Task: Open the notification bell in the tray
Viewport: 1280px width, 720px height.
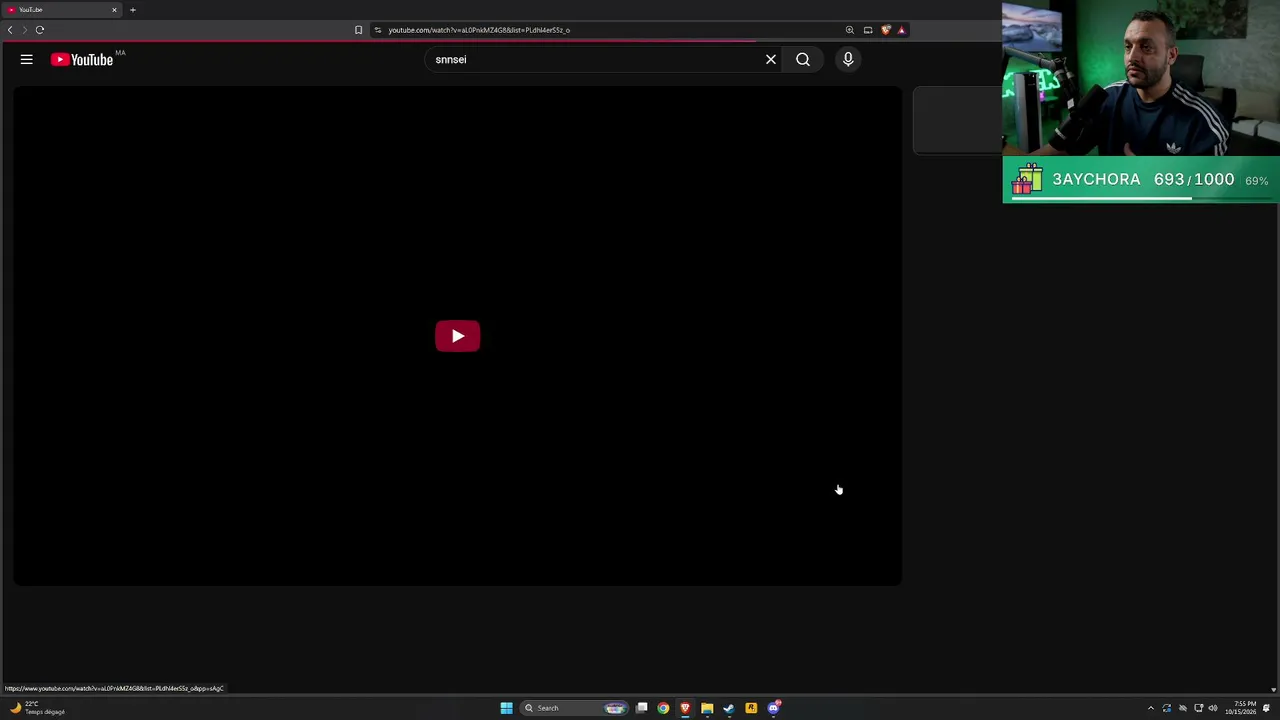Action: point(1266,708)
